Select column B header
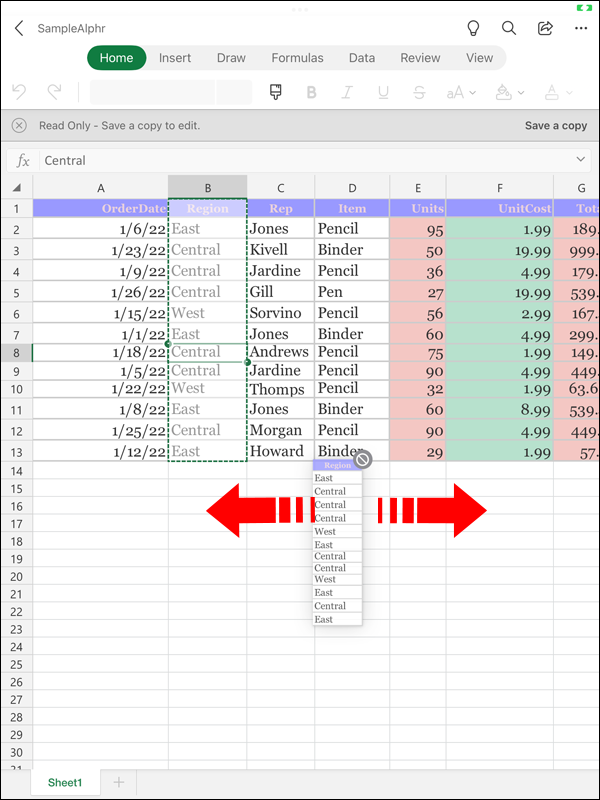 pos(208,188)
